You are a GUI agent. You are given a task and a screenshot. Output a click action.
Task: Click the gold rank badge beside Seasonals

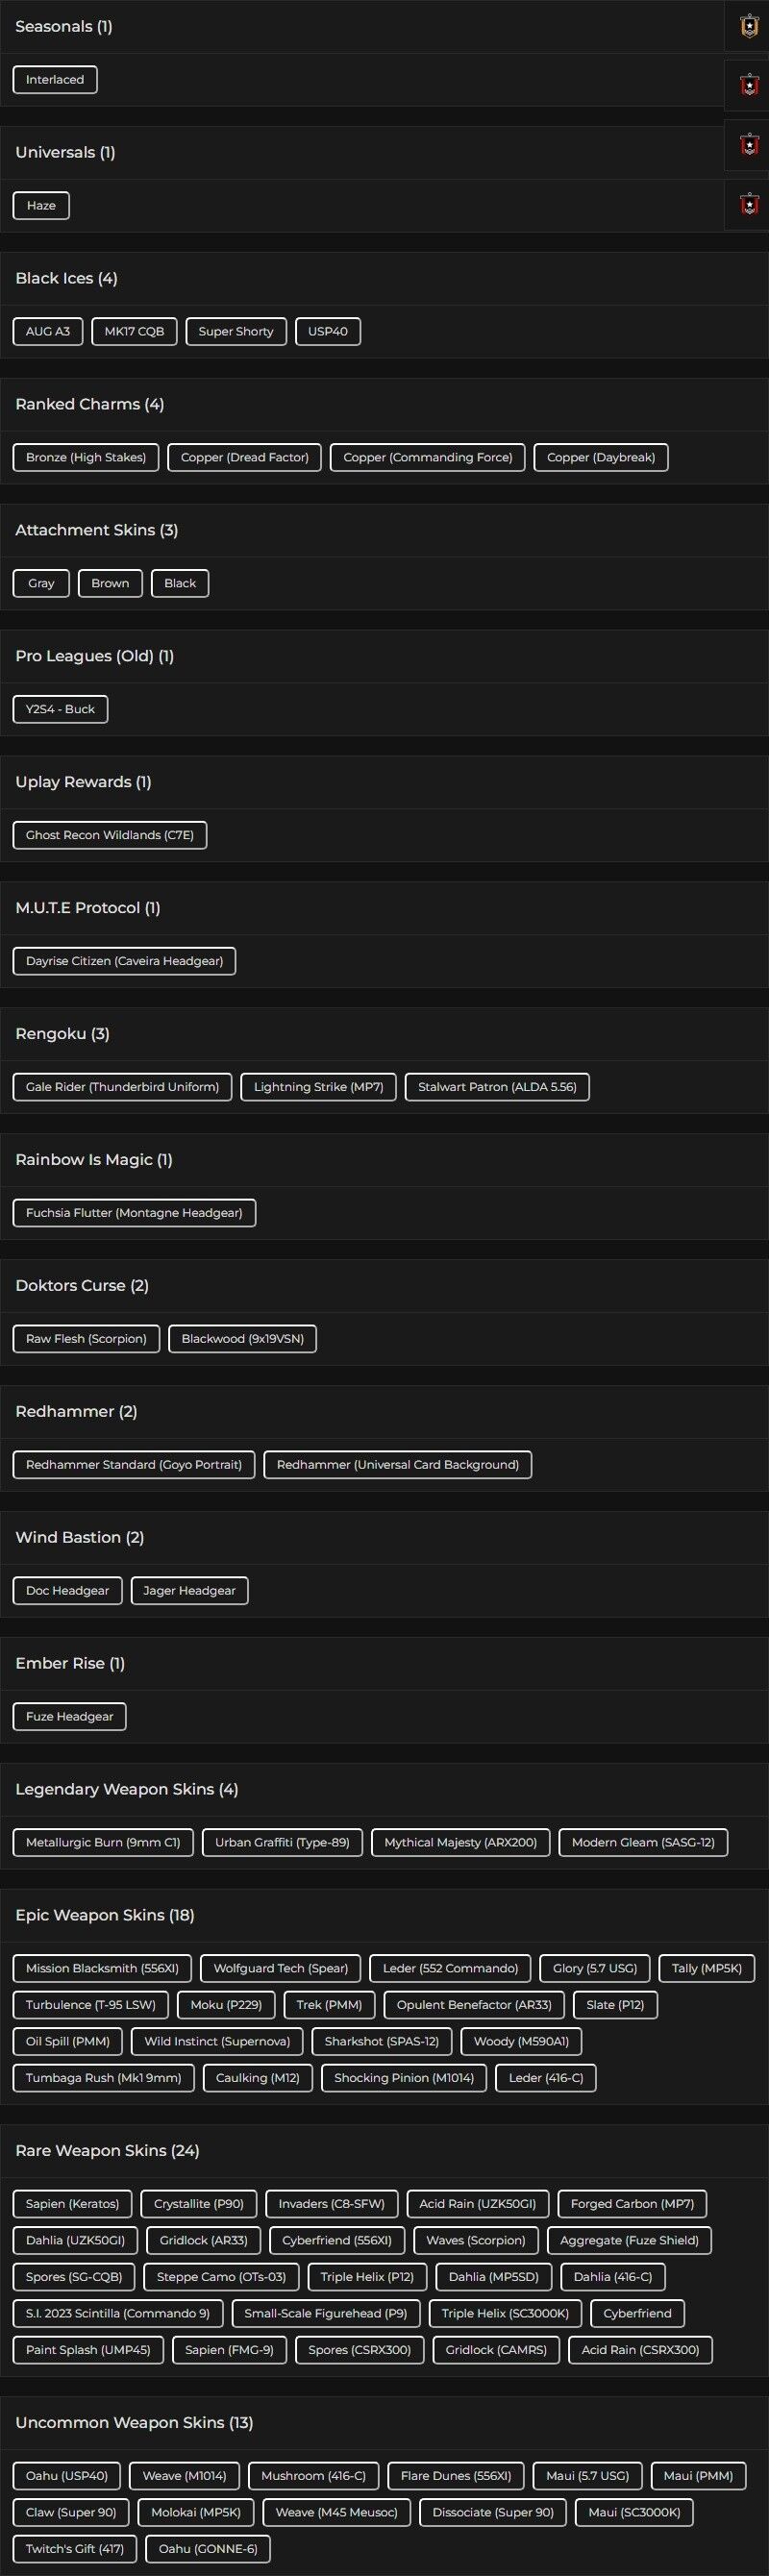click(x=748, y=27)
